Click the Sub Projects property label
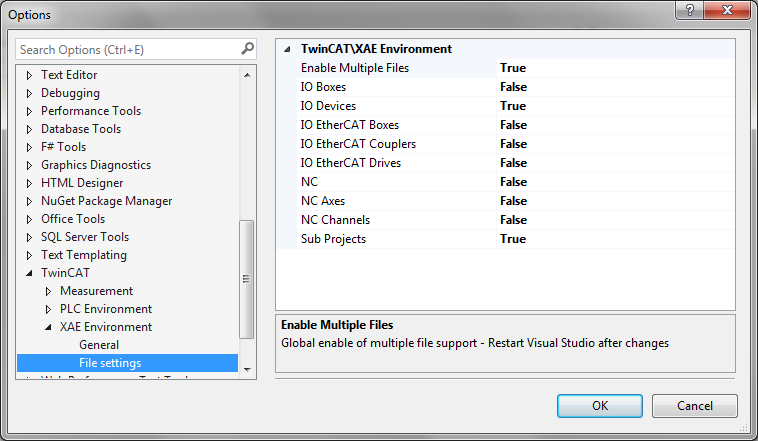 click(x=334, y=239)
